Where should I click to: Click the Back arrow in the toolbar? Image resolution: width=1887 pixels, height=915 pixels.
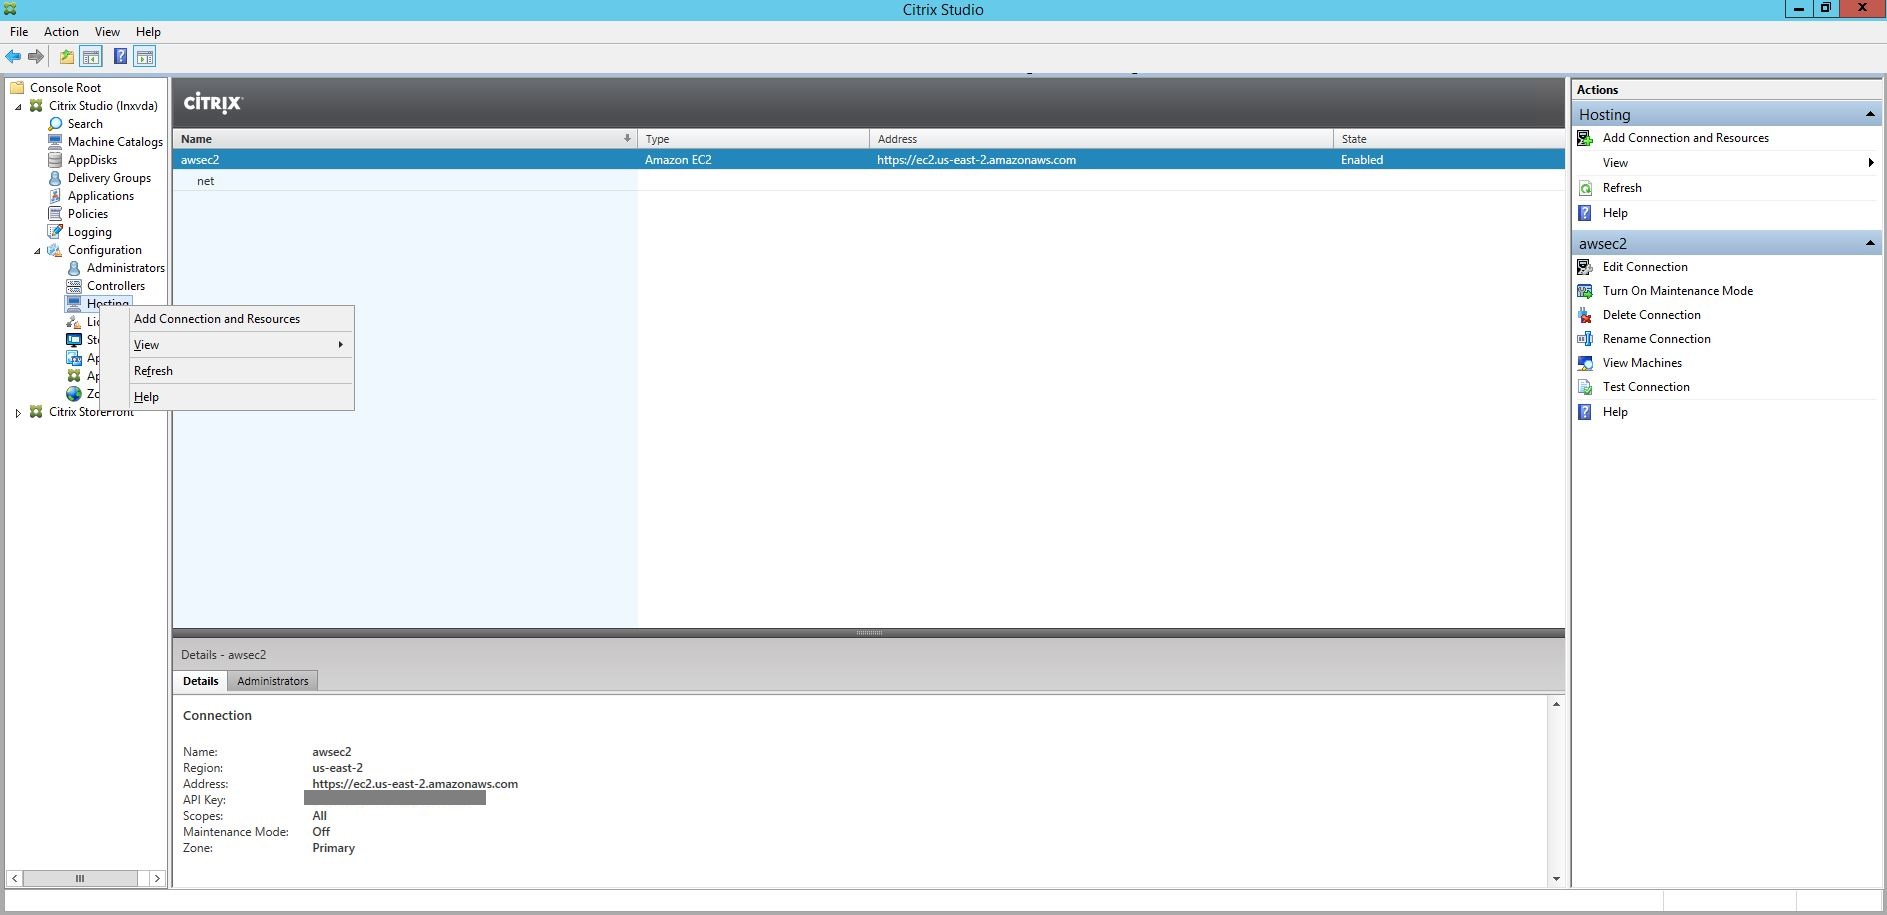pos(13,57)
